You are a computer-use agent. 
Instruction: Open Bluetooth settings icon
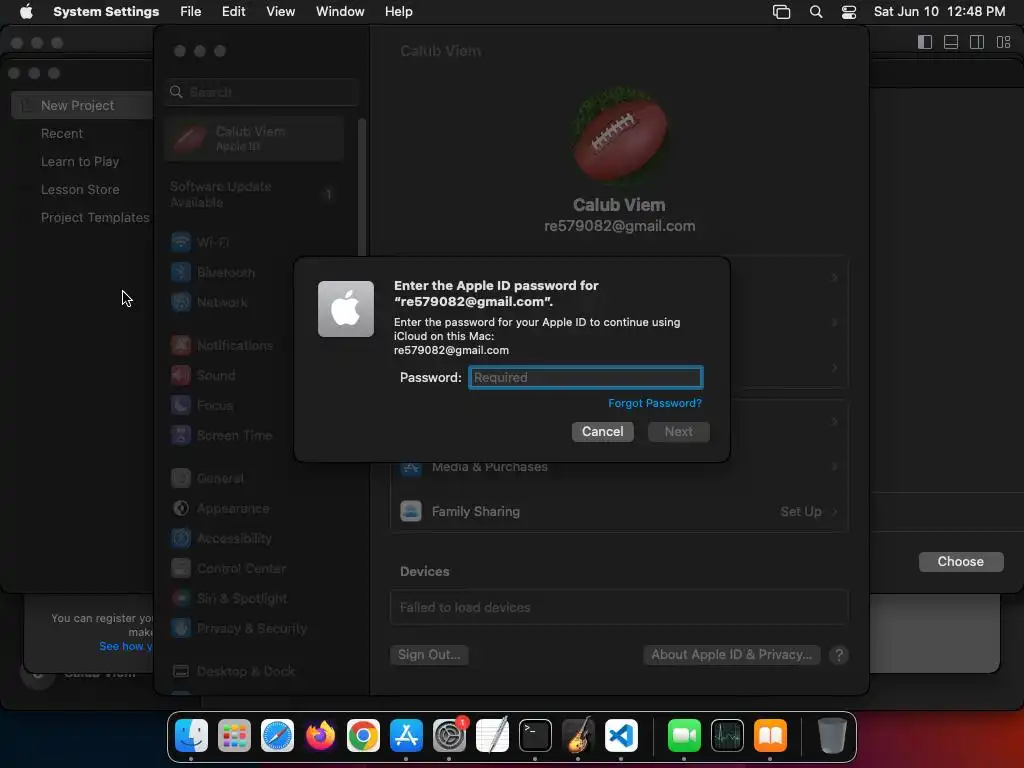pos(181,272)
